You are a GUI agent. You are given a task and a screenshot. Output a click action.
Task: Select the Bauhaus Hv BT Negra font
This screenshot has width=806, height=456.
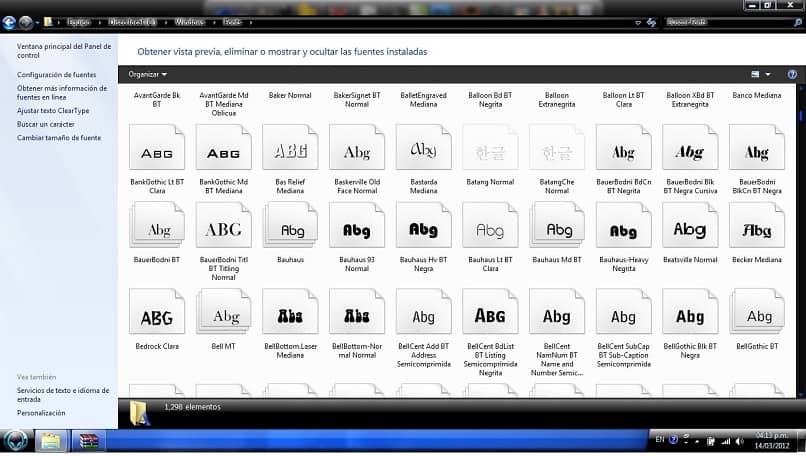[x=424, y=225]
